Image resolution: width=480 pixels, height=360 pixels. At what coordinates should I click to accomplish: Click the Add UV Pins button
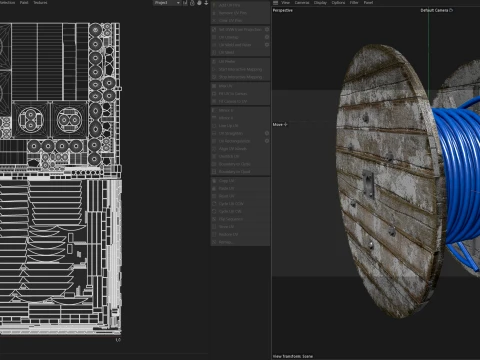pyautogui.click(x=240, y=5)
